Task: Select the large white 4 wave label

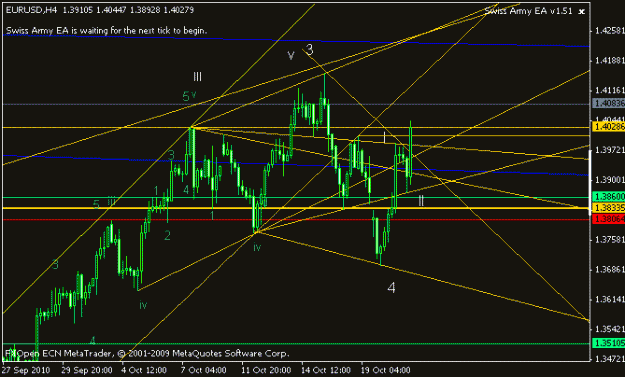Action: [x=391, y=287]
